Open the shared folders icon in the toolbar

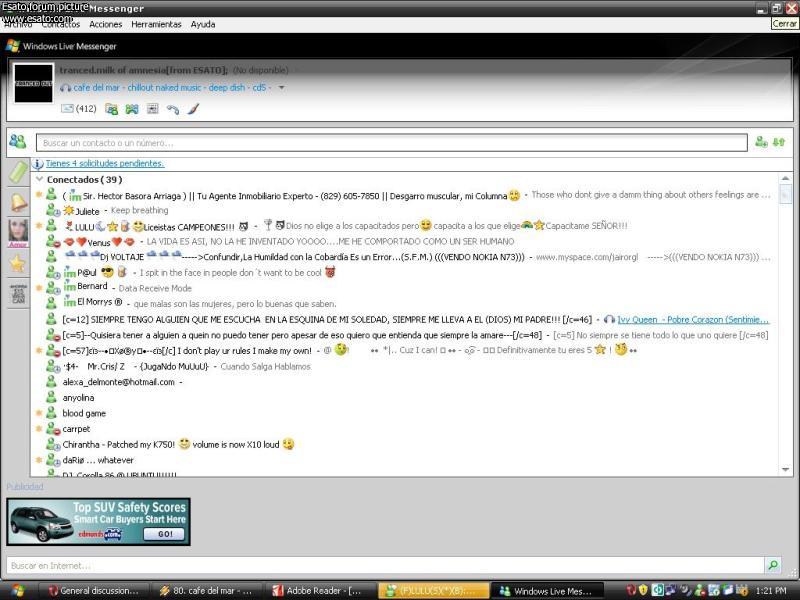click(111, 109)
